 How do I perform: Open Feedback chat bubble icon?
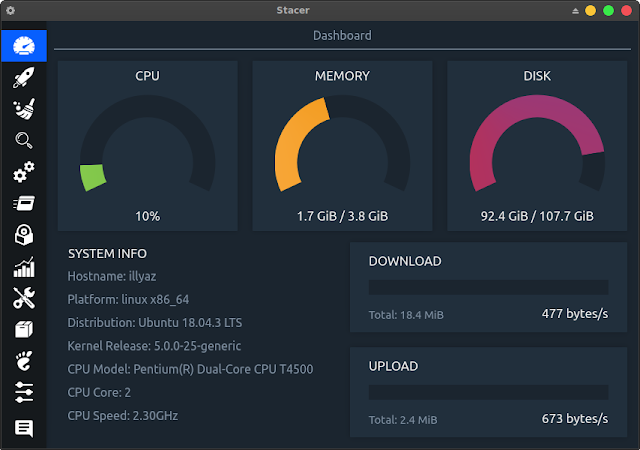pos(24,429)
